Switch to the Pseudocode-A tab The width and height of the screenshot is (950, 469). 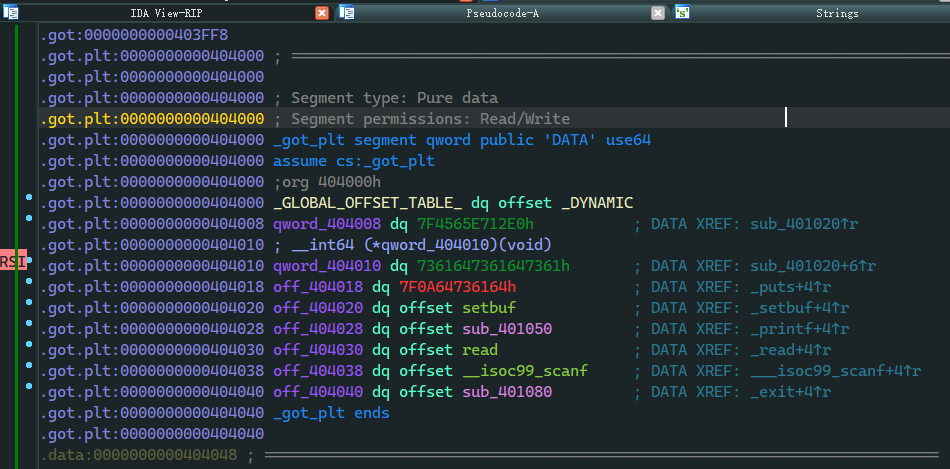click(502, 13)
